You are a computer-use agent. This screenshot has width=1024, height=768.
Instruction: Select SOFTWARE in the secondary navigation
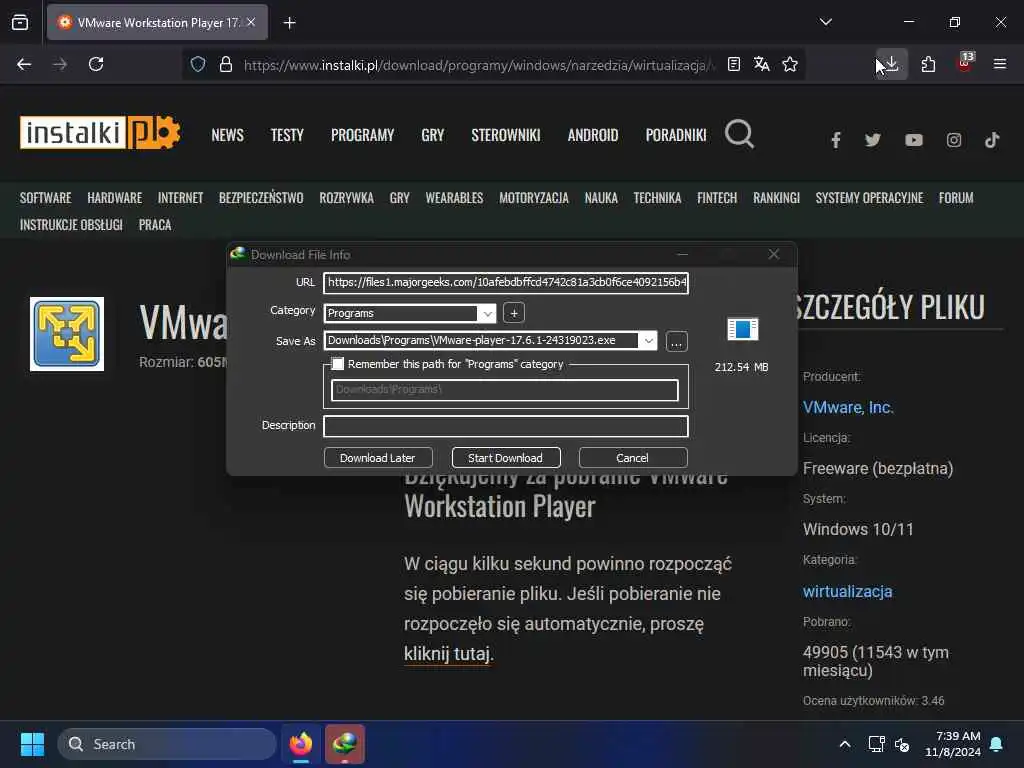click(45, 198)
